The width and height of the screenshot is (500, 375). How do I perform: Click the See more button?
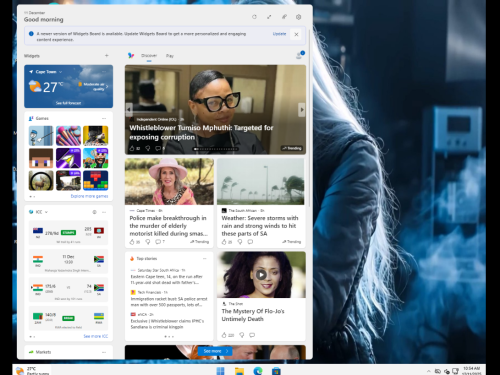point(215,351)
